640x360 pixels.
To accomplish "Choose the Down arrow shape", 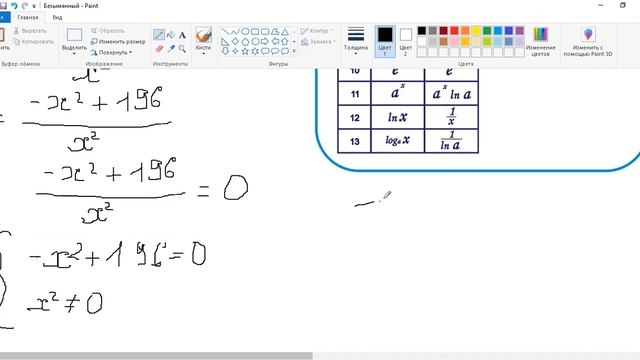I will pos(225,51).
